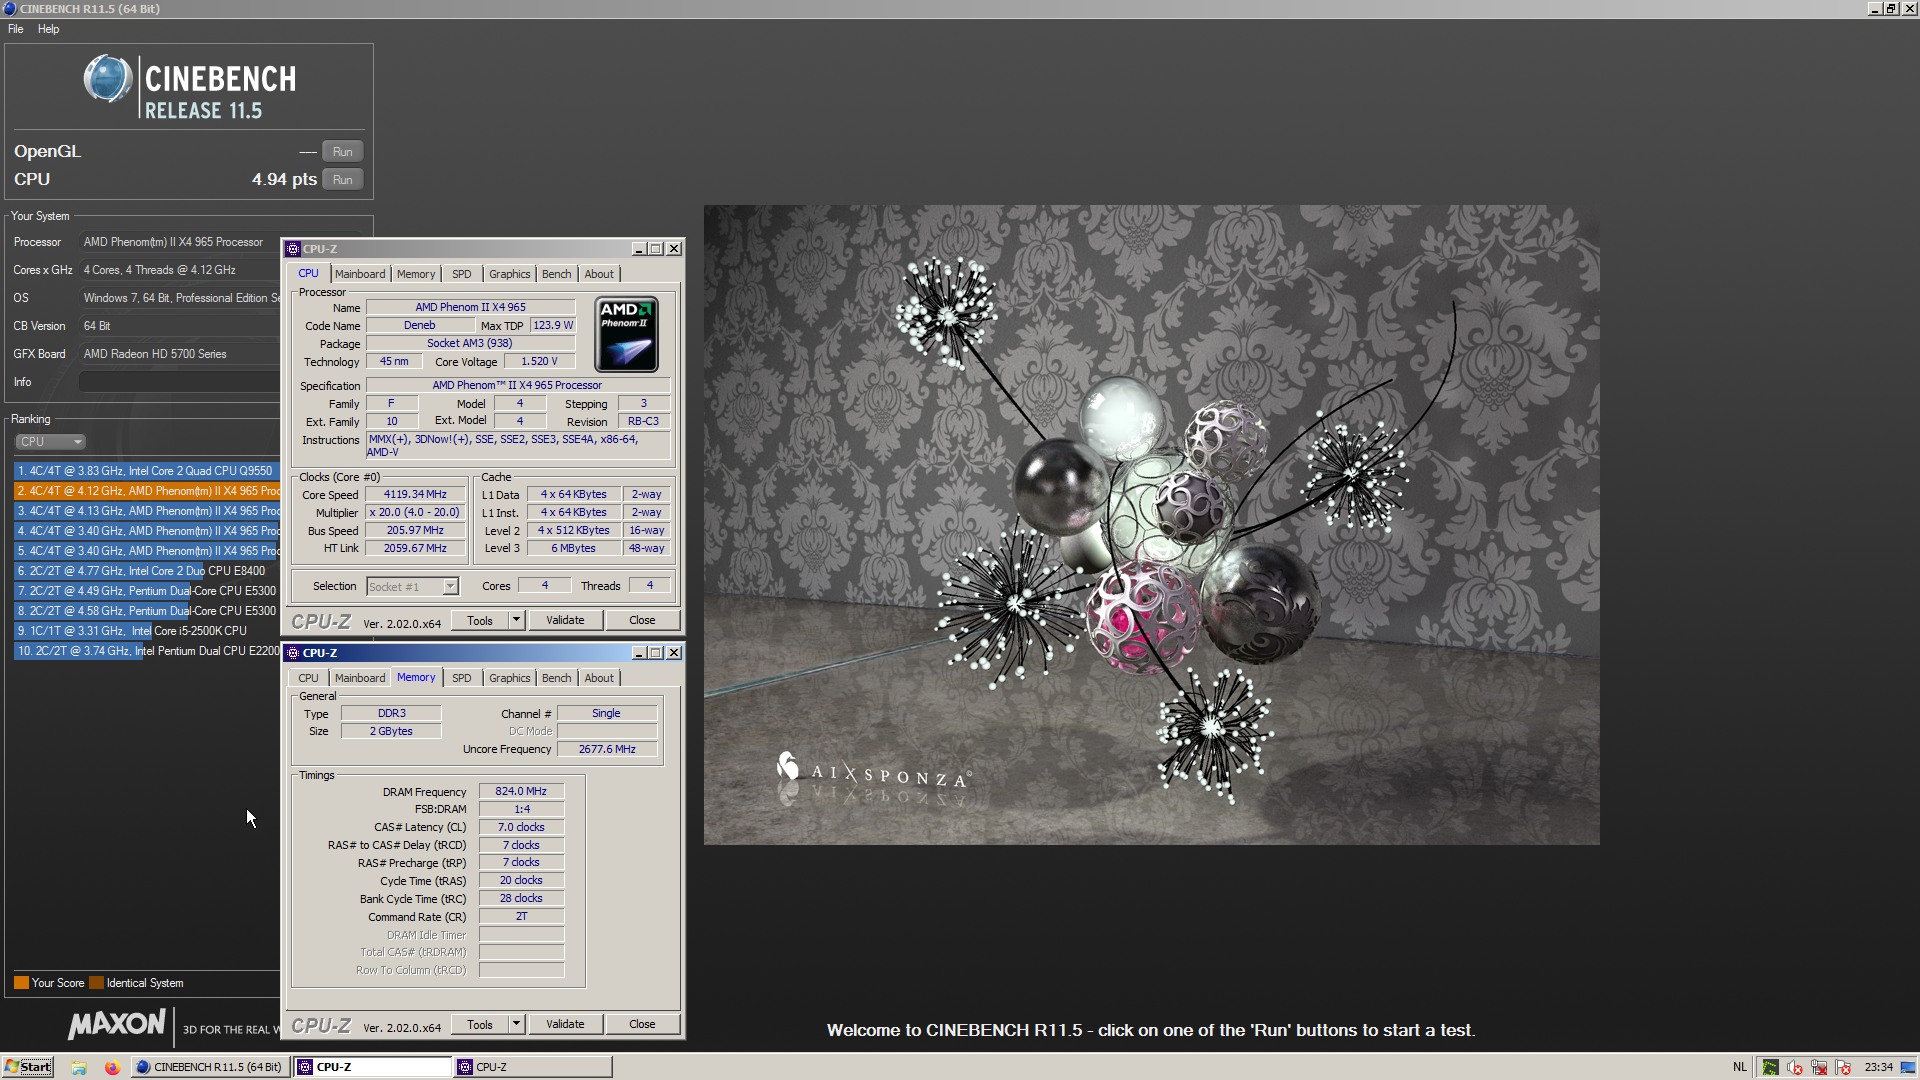Image resolution: width=1920 pixels, height=1080 pixels.
Task: Click Close button in lower CPU-Z
Action: (642, 1024)
